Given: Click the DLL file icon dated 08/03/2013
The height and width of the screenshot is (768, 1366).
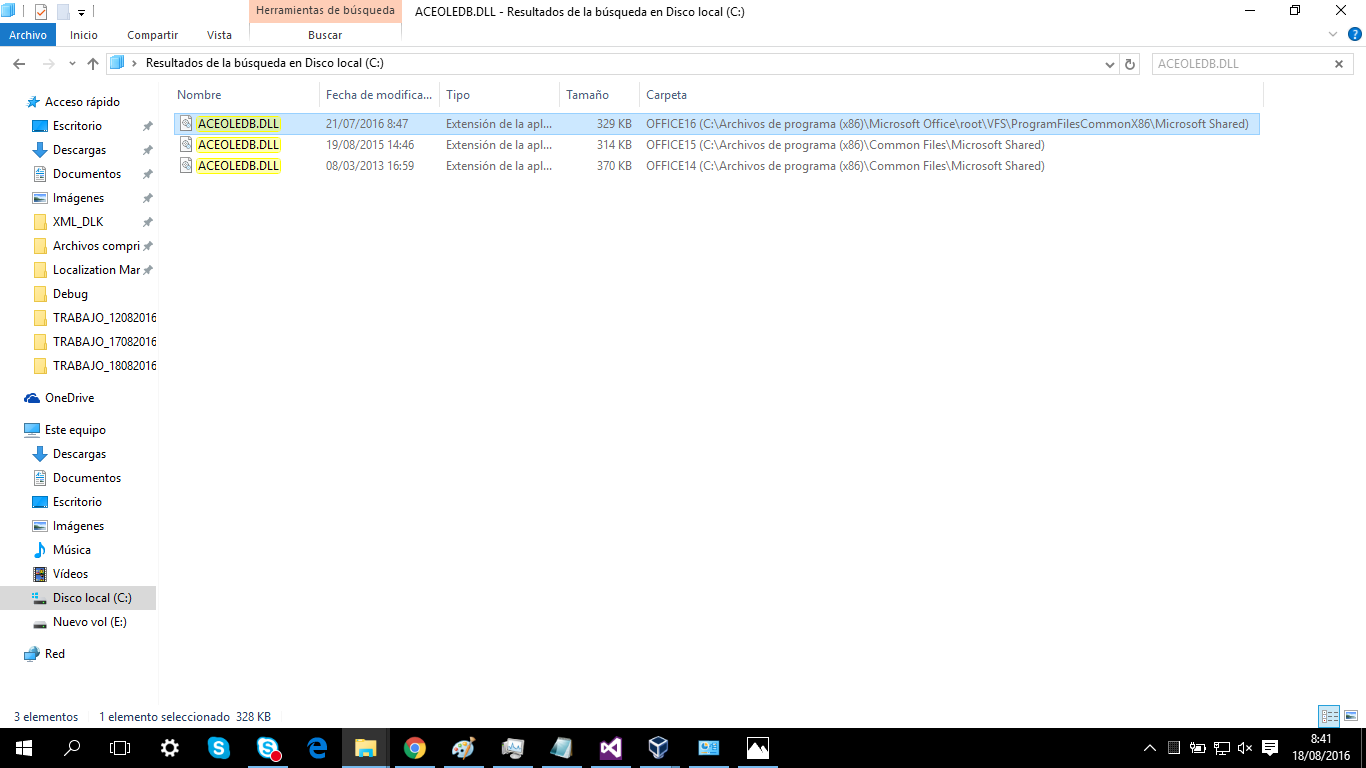Looking at the screenshot, I should pos(186,166).
